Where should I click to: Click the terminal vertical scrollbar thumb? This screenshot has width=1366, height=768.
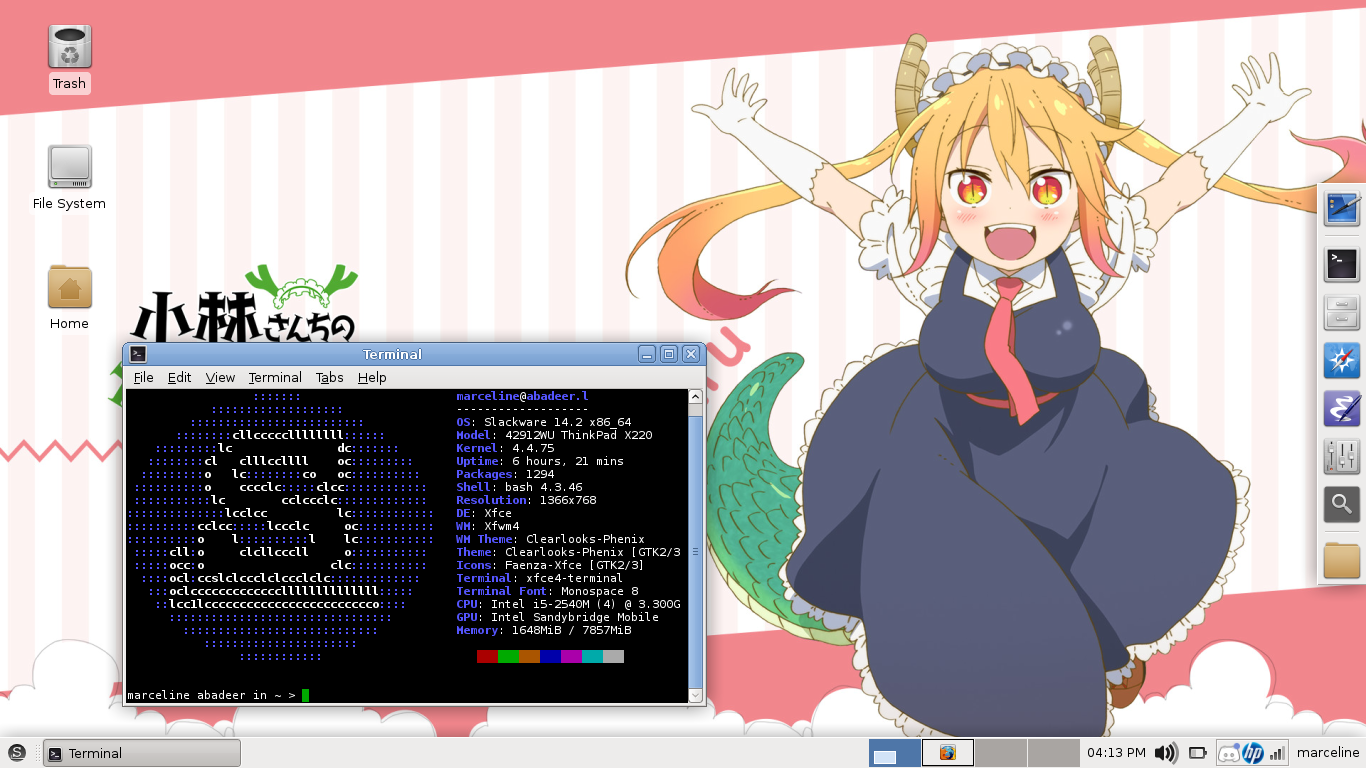[696, 551]
